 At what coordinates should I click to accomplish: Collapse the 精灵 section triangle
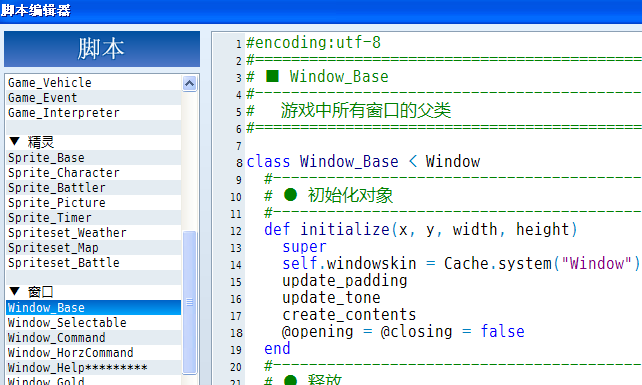[x=14, y=142]
